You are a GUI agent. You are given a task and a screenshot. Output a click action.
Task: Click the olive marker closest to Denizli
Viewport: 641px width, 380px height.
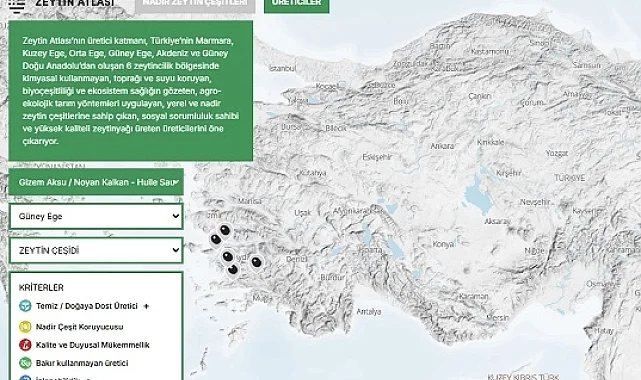[256, 262]
